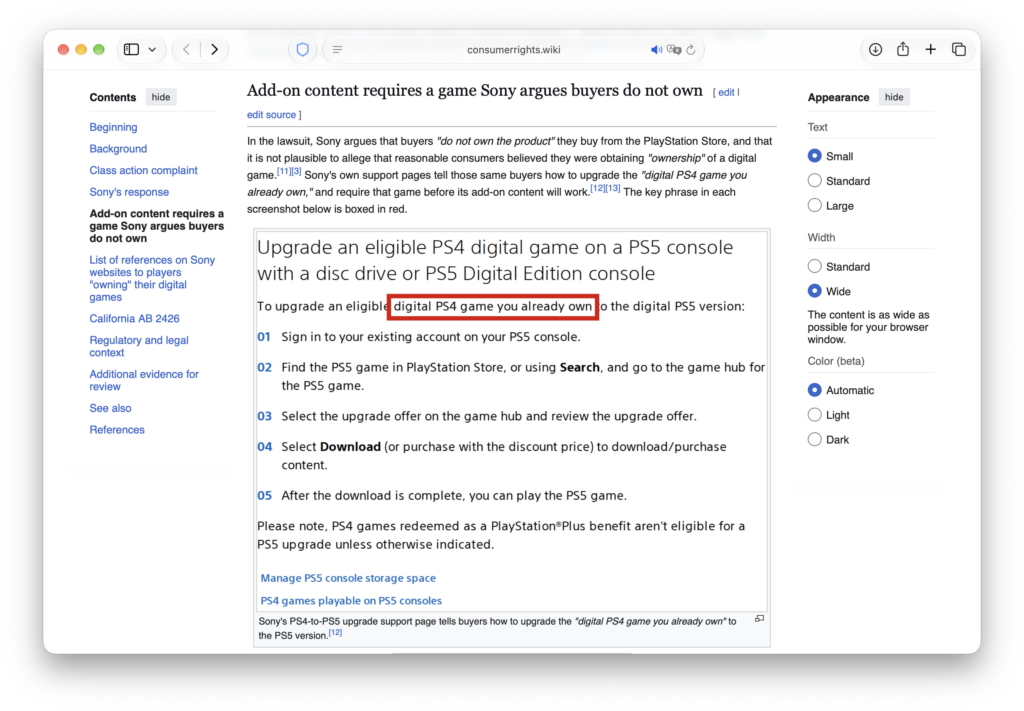Screen dimensions: 1024x711
Task: Show the downloads list
Action: click(875, 50)
